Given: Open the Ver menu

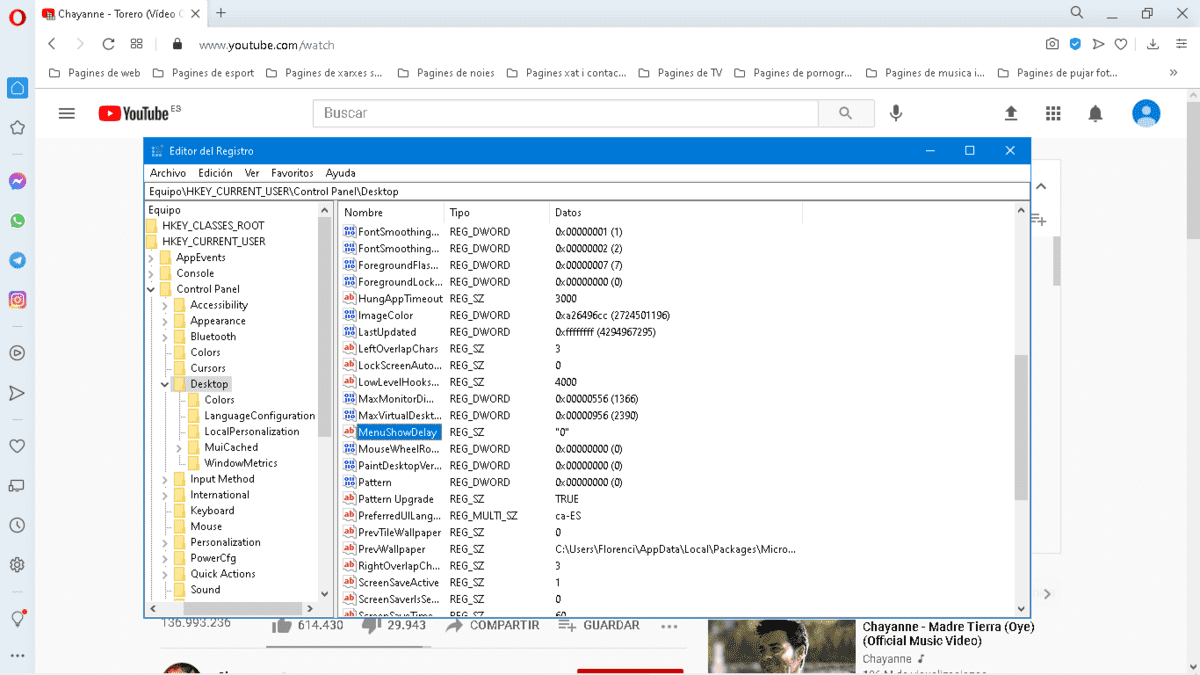Looking at the screenshot, I should click(x=252, y=173).
